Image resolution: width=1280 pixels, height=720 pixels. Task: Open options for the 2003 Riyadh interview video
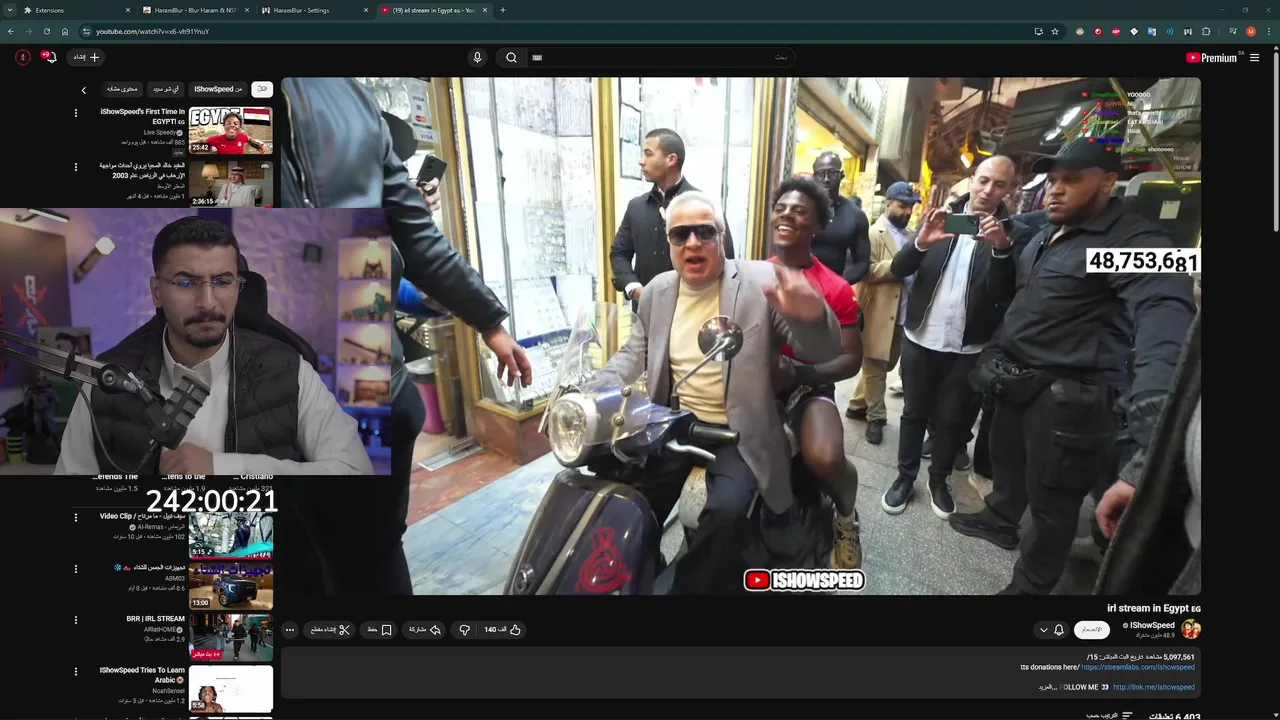[x=76, y=166]
